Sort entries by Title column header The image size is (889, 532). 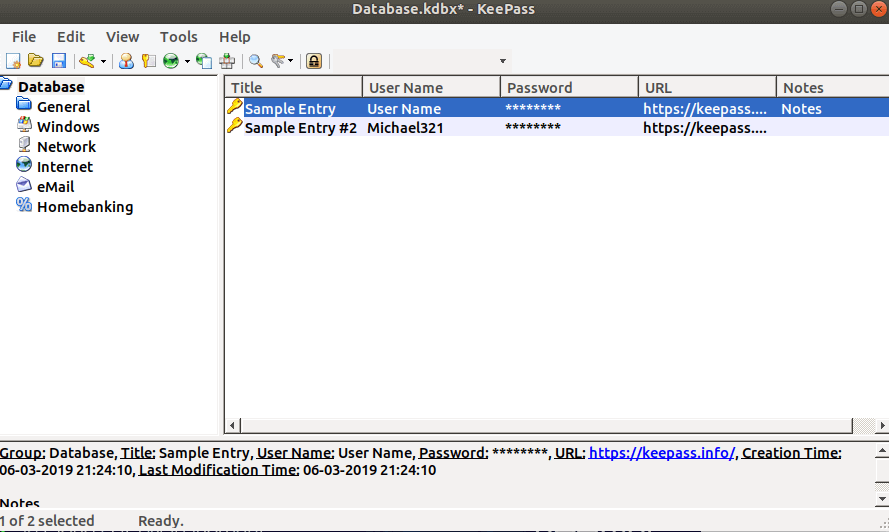pyautogui.click(x=294, y=87)
